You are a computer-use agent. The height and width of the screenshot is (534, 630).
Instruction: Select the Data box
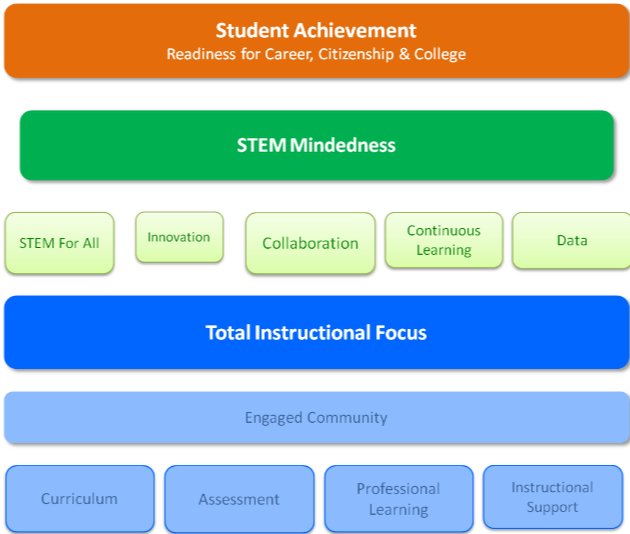click(x=571, y=240)
